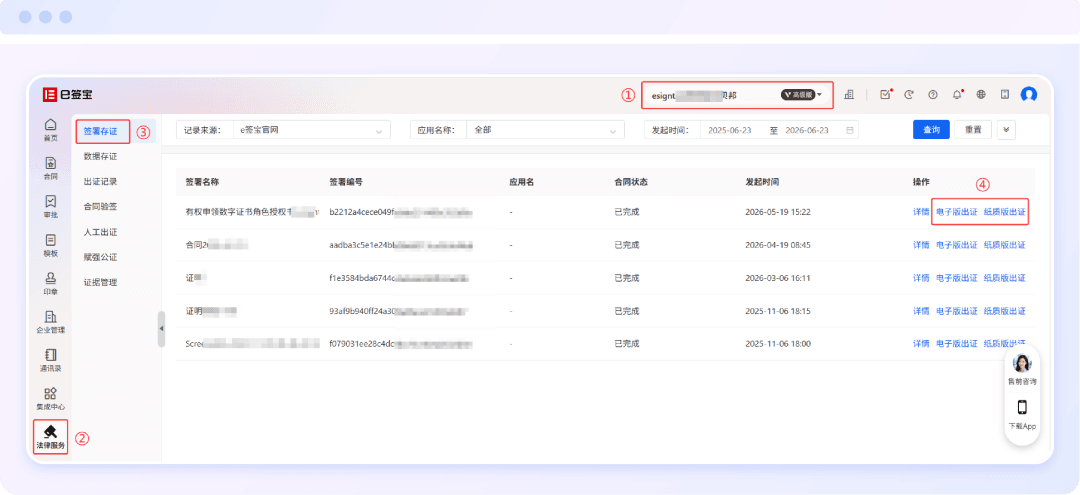Click 电子版出证 for the 2026-05-19 15:22 row
Screen dimensions: 1080x495
(956, 212)
